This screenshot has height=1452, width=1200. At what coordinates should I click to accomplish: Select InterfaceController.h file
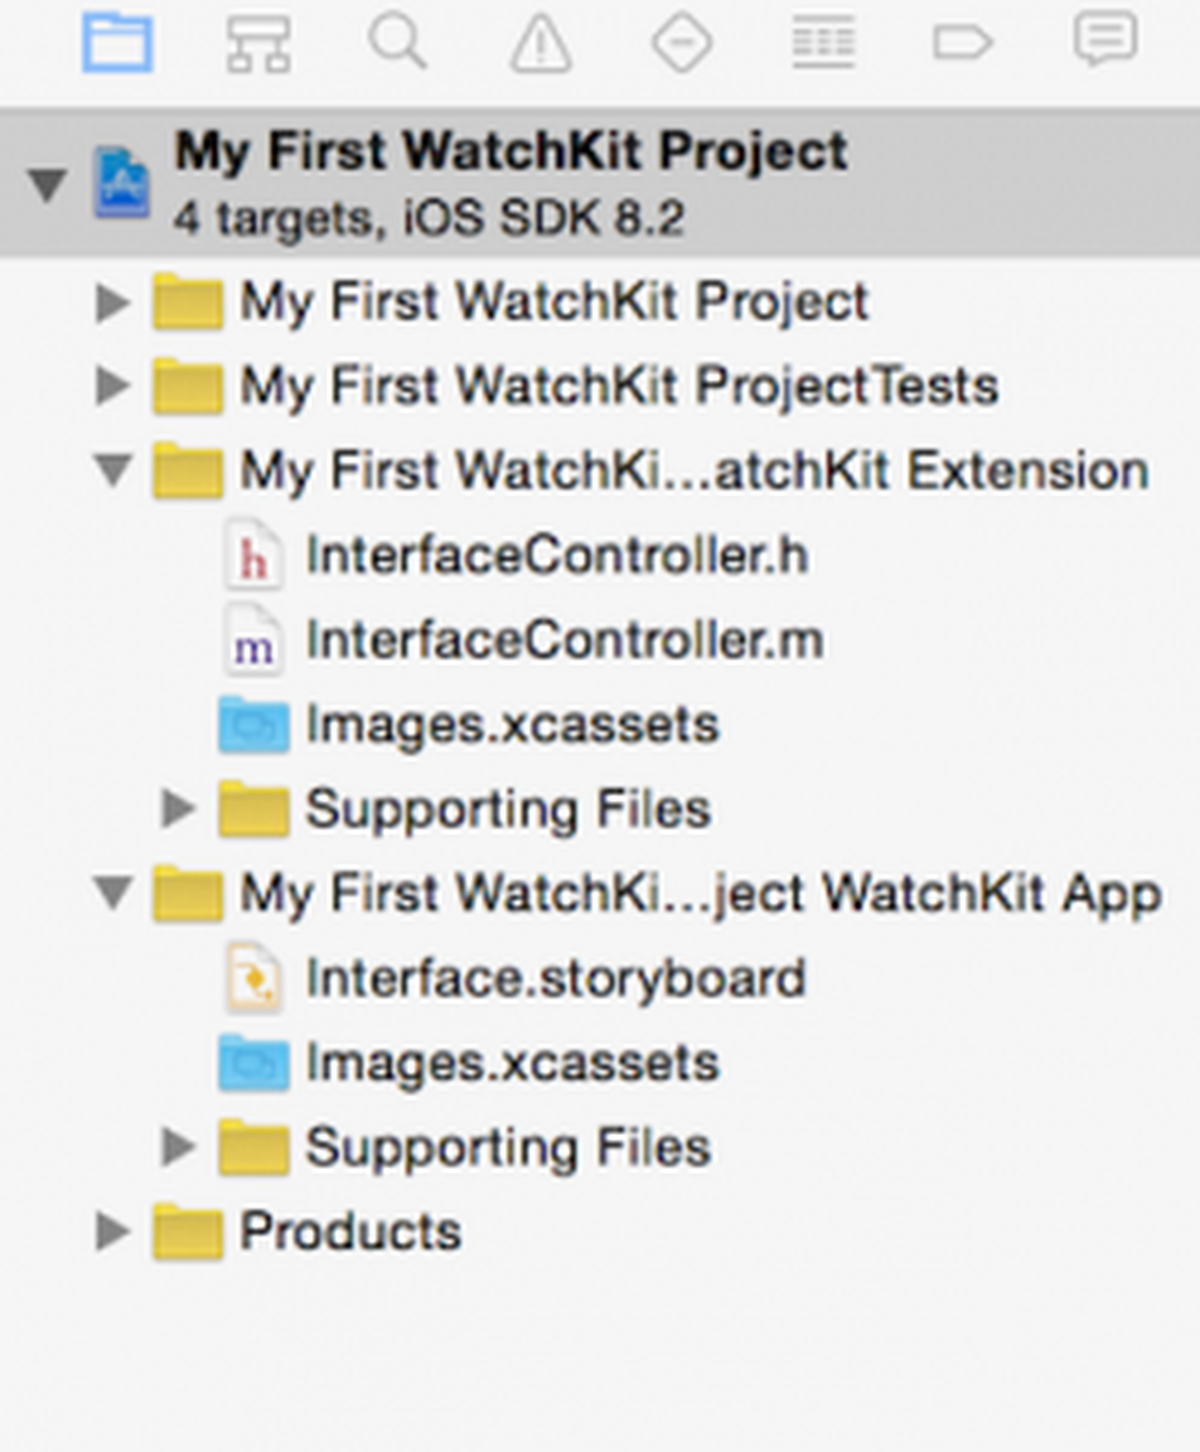tap(514, 555)
